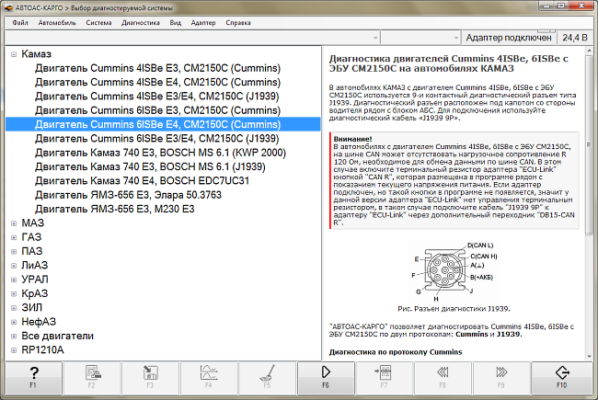Start diagnostics with F6 play button

[326, 377]
